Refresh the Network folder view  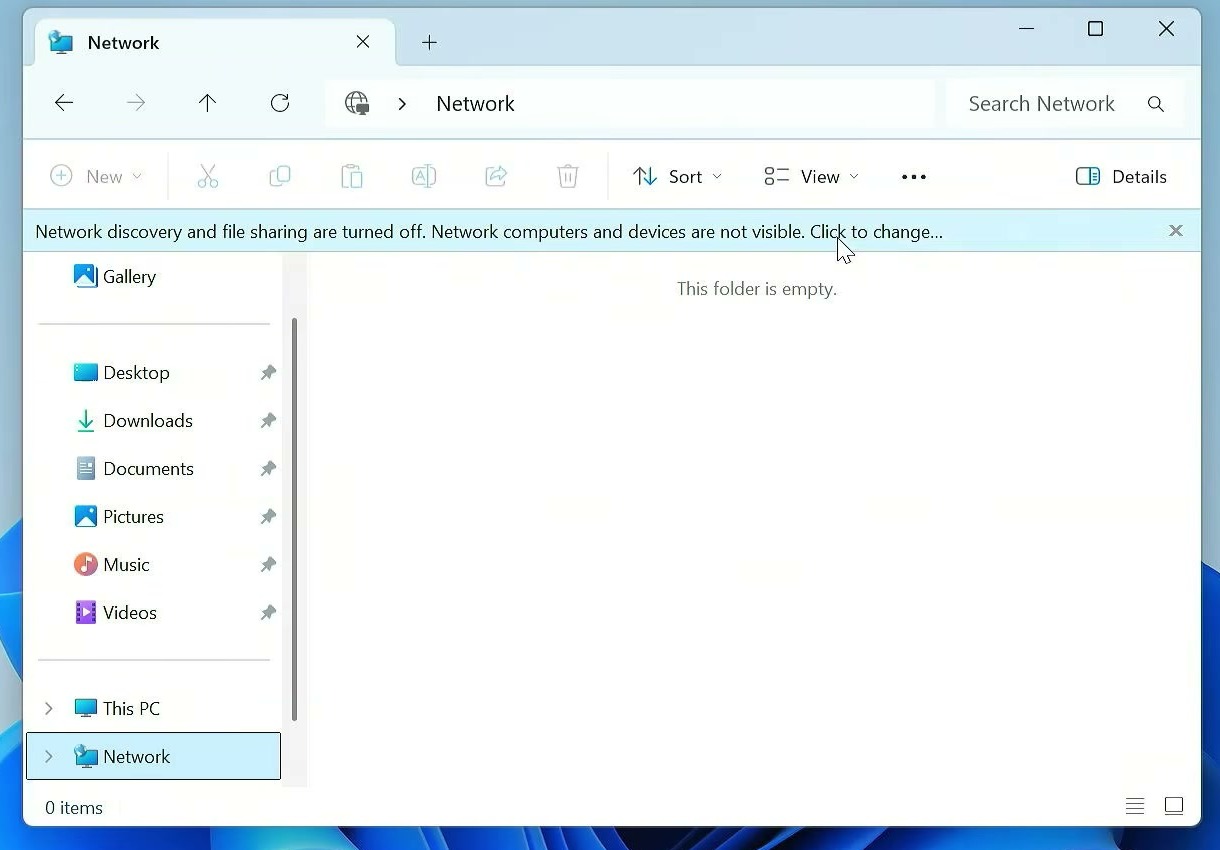[280, 103]
